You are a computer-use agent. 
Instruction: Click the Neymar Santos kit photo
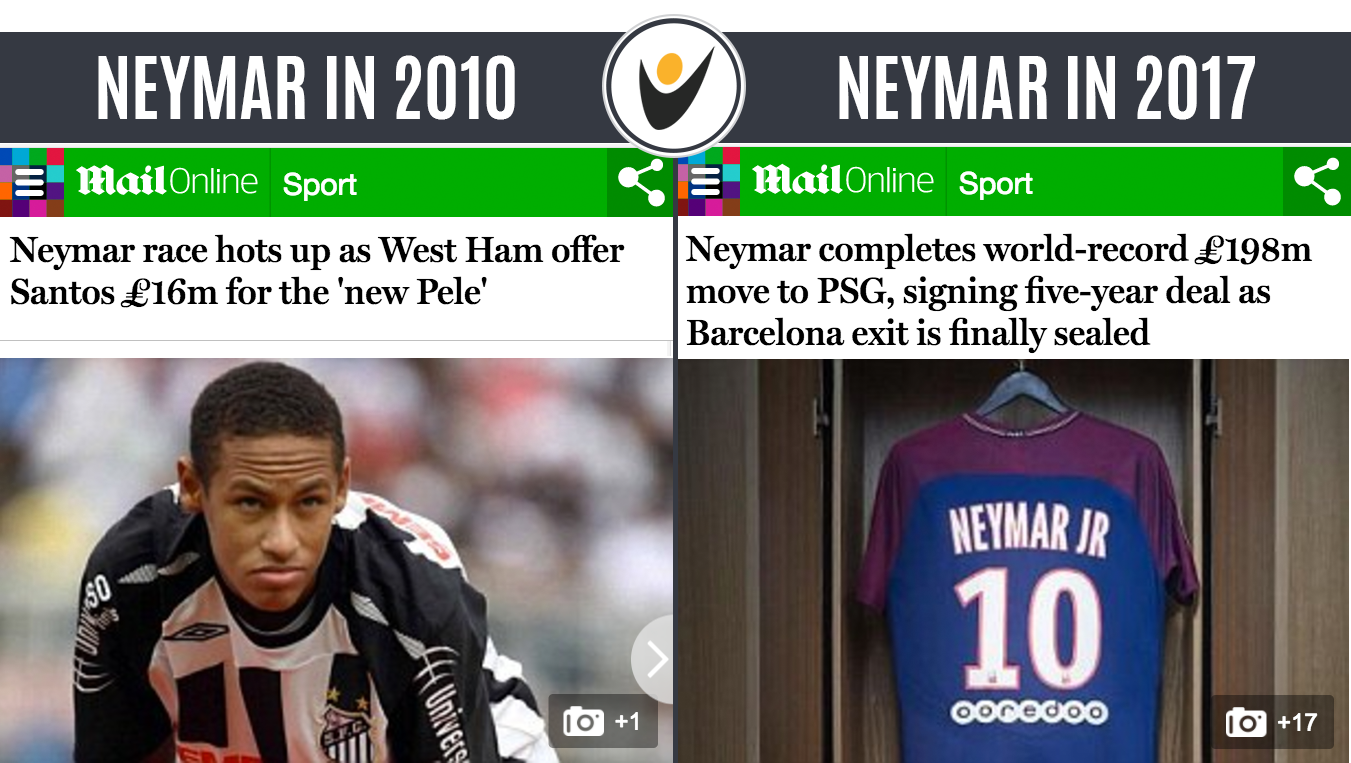tap(336, 560)
